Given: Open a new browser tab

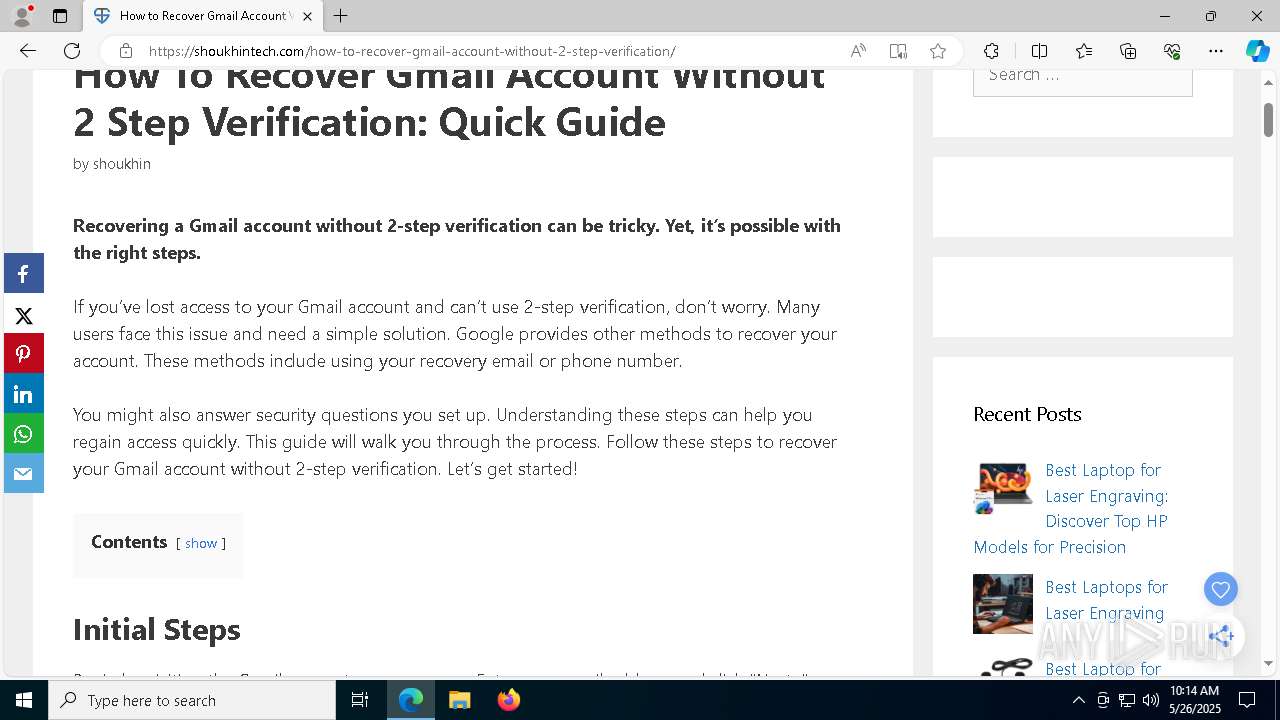Looking at the screenshot, I should (341, 16).
